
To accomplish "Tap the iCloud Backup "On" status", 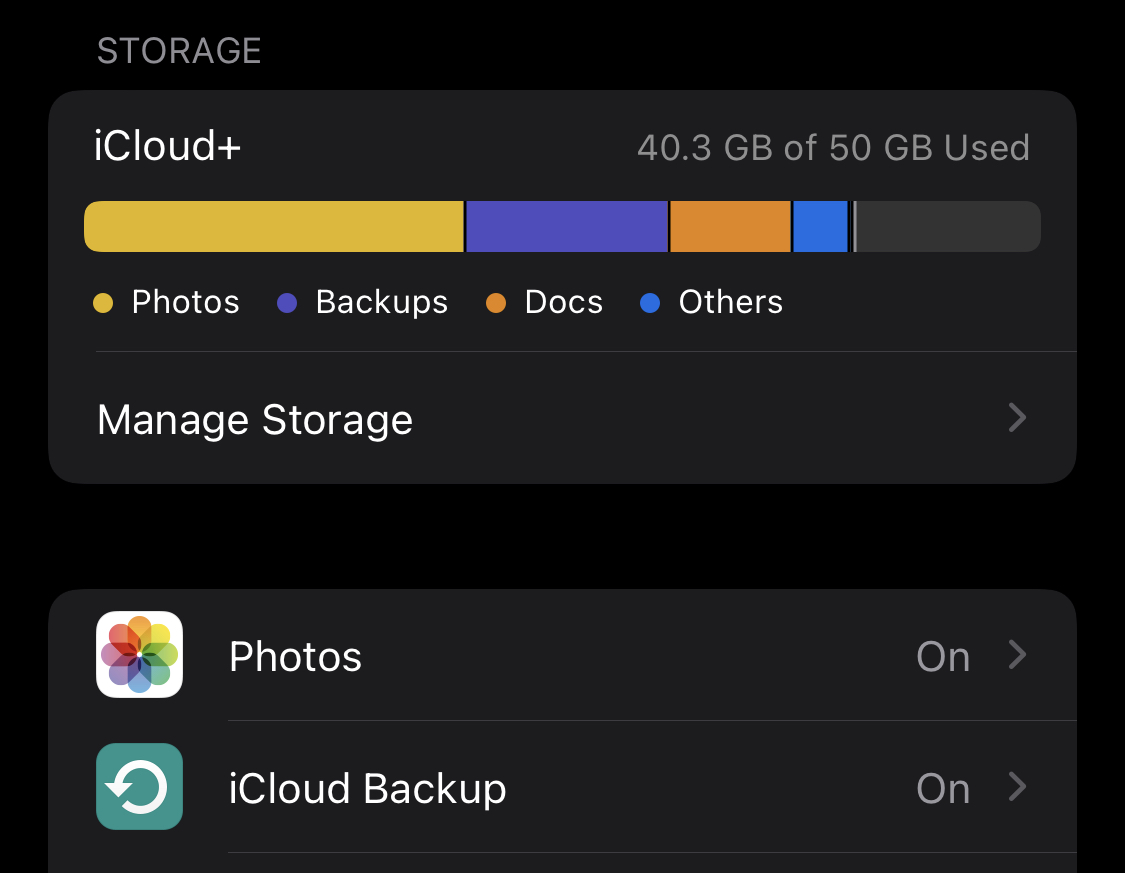I will tap(943, 789).
